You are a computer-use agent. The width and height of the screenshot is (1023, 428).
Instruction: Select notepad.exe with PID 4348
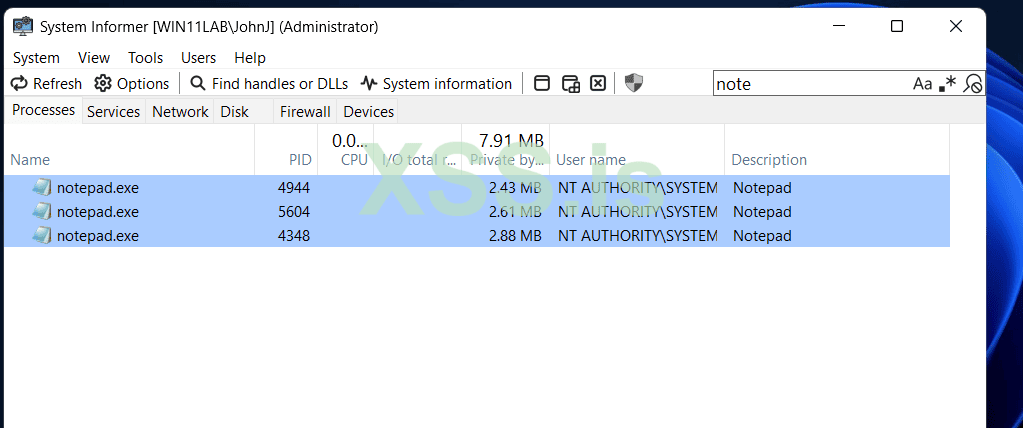tap(477, 235)
